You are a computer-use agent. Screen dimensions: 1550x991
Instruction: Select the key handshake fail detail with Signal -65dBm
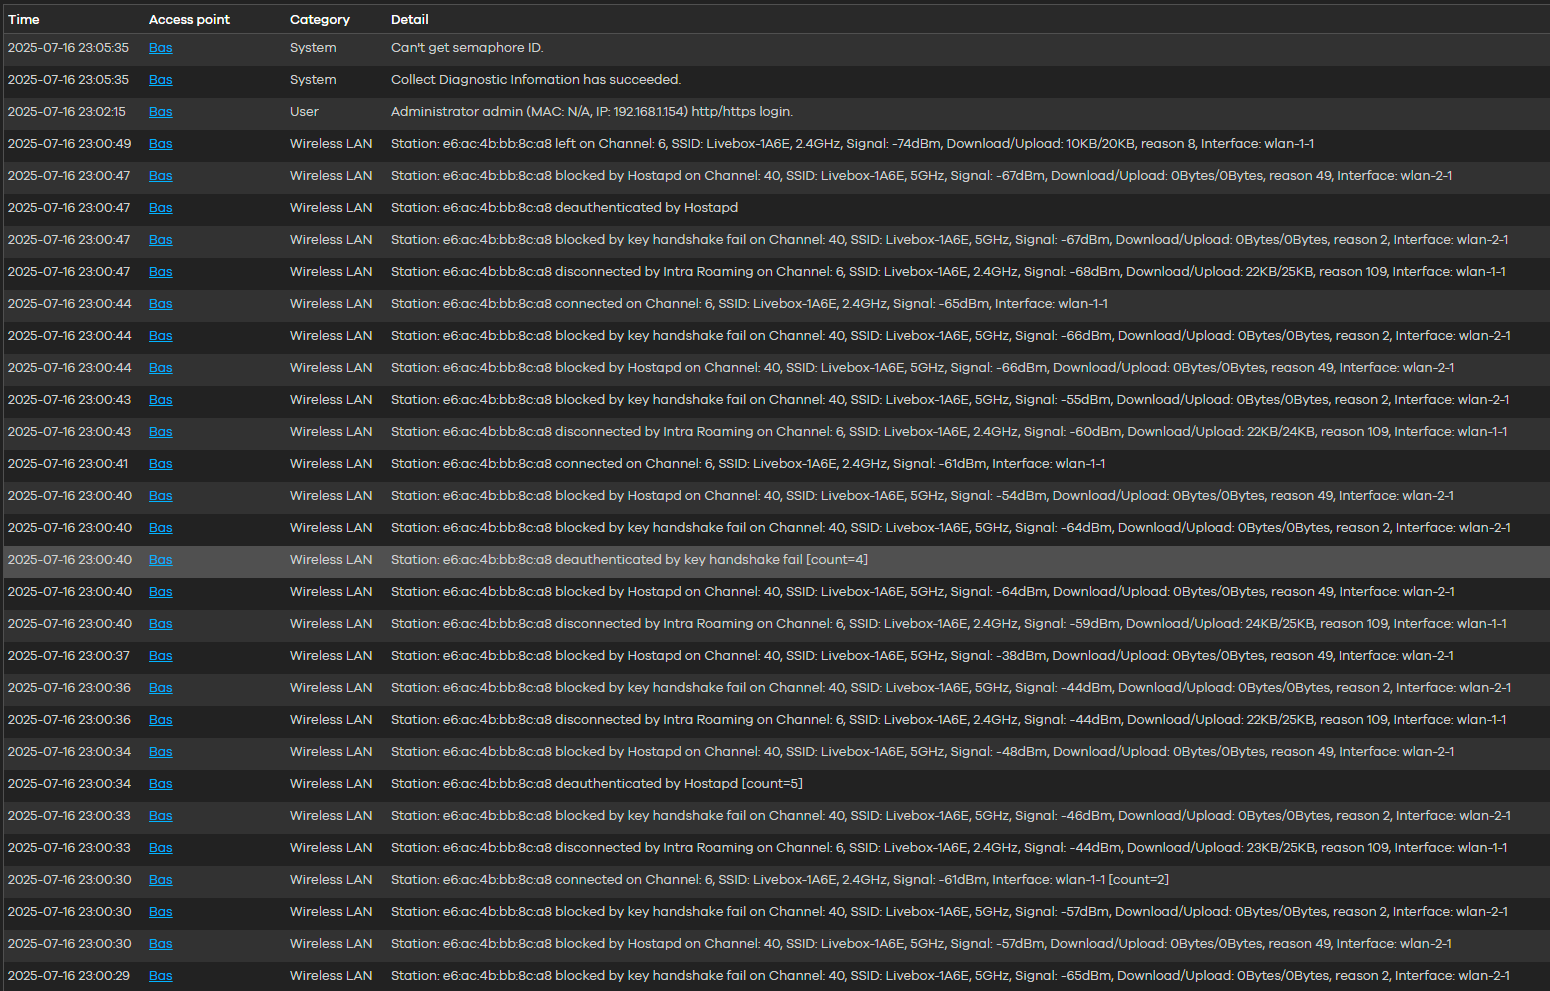(x=950, y=975)
